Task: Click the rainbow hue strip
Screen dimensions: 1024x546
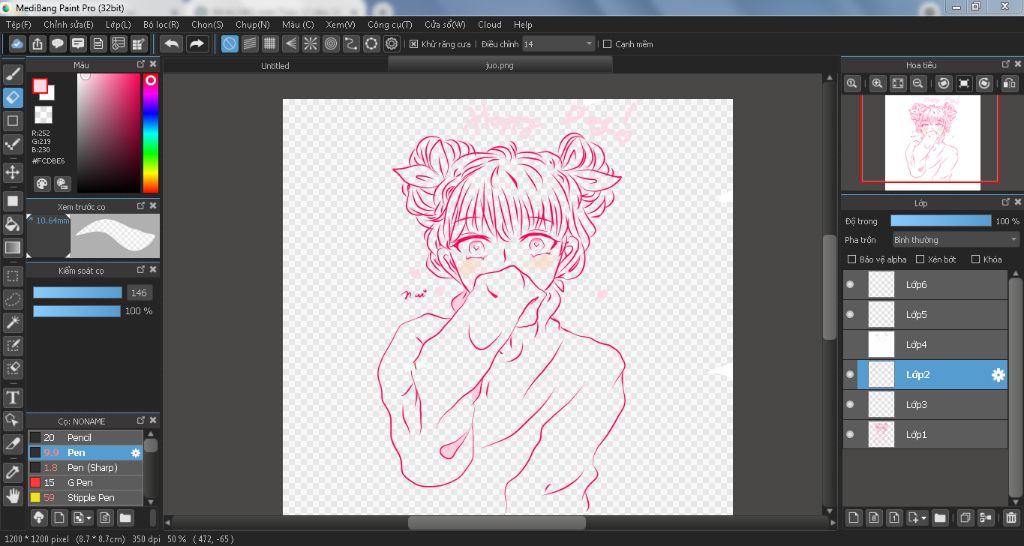Action: (x=150, y=133)
